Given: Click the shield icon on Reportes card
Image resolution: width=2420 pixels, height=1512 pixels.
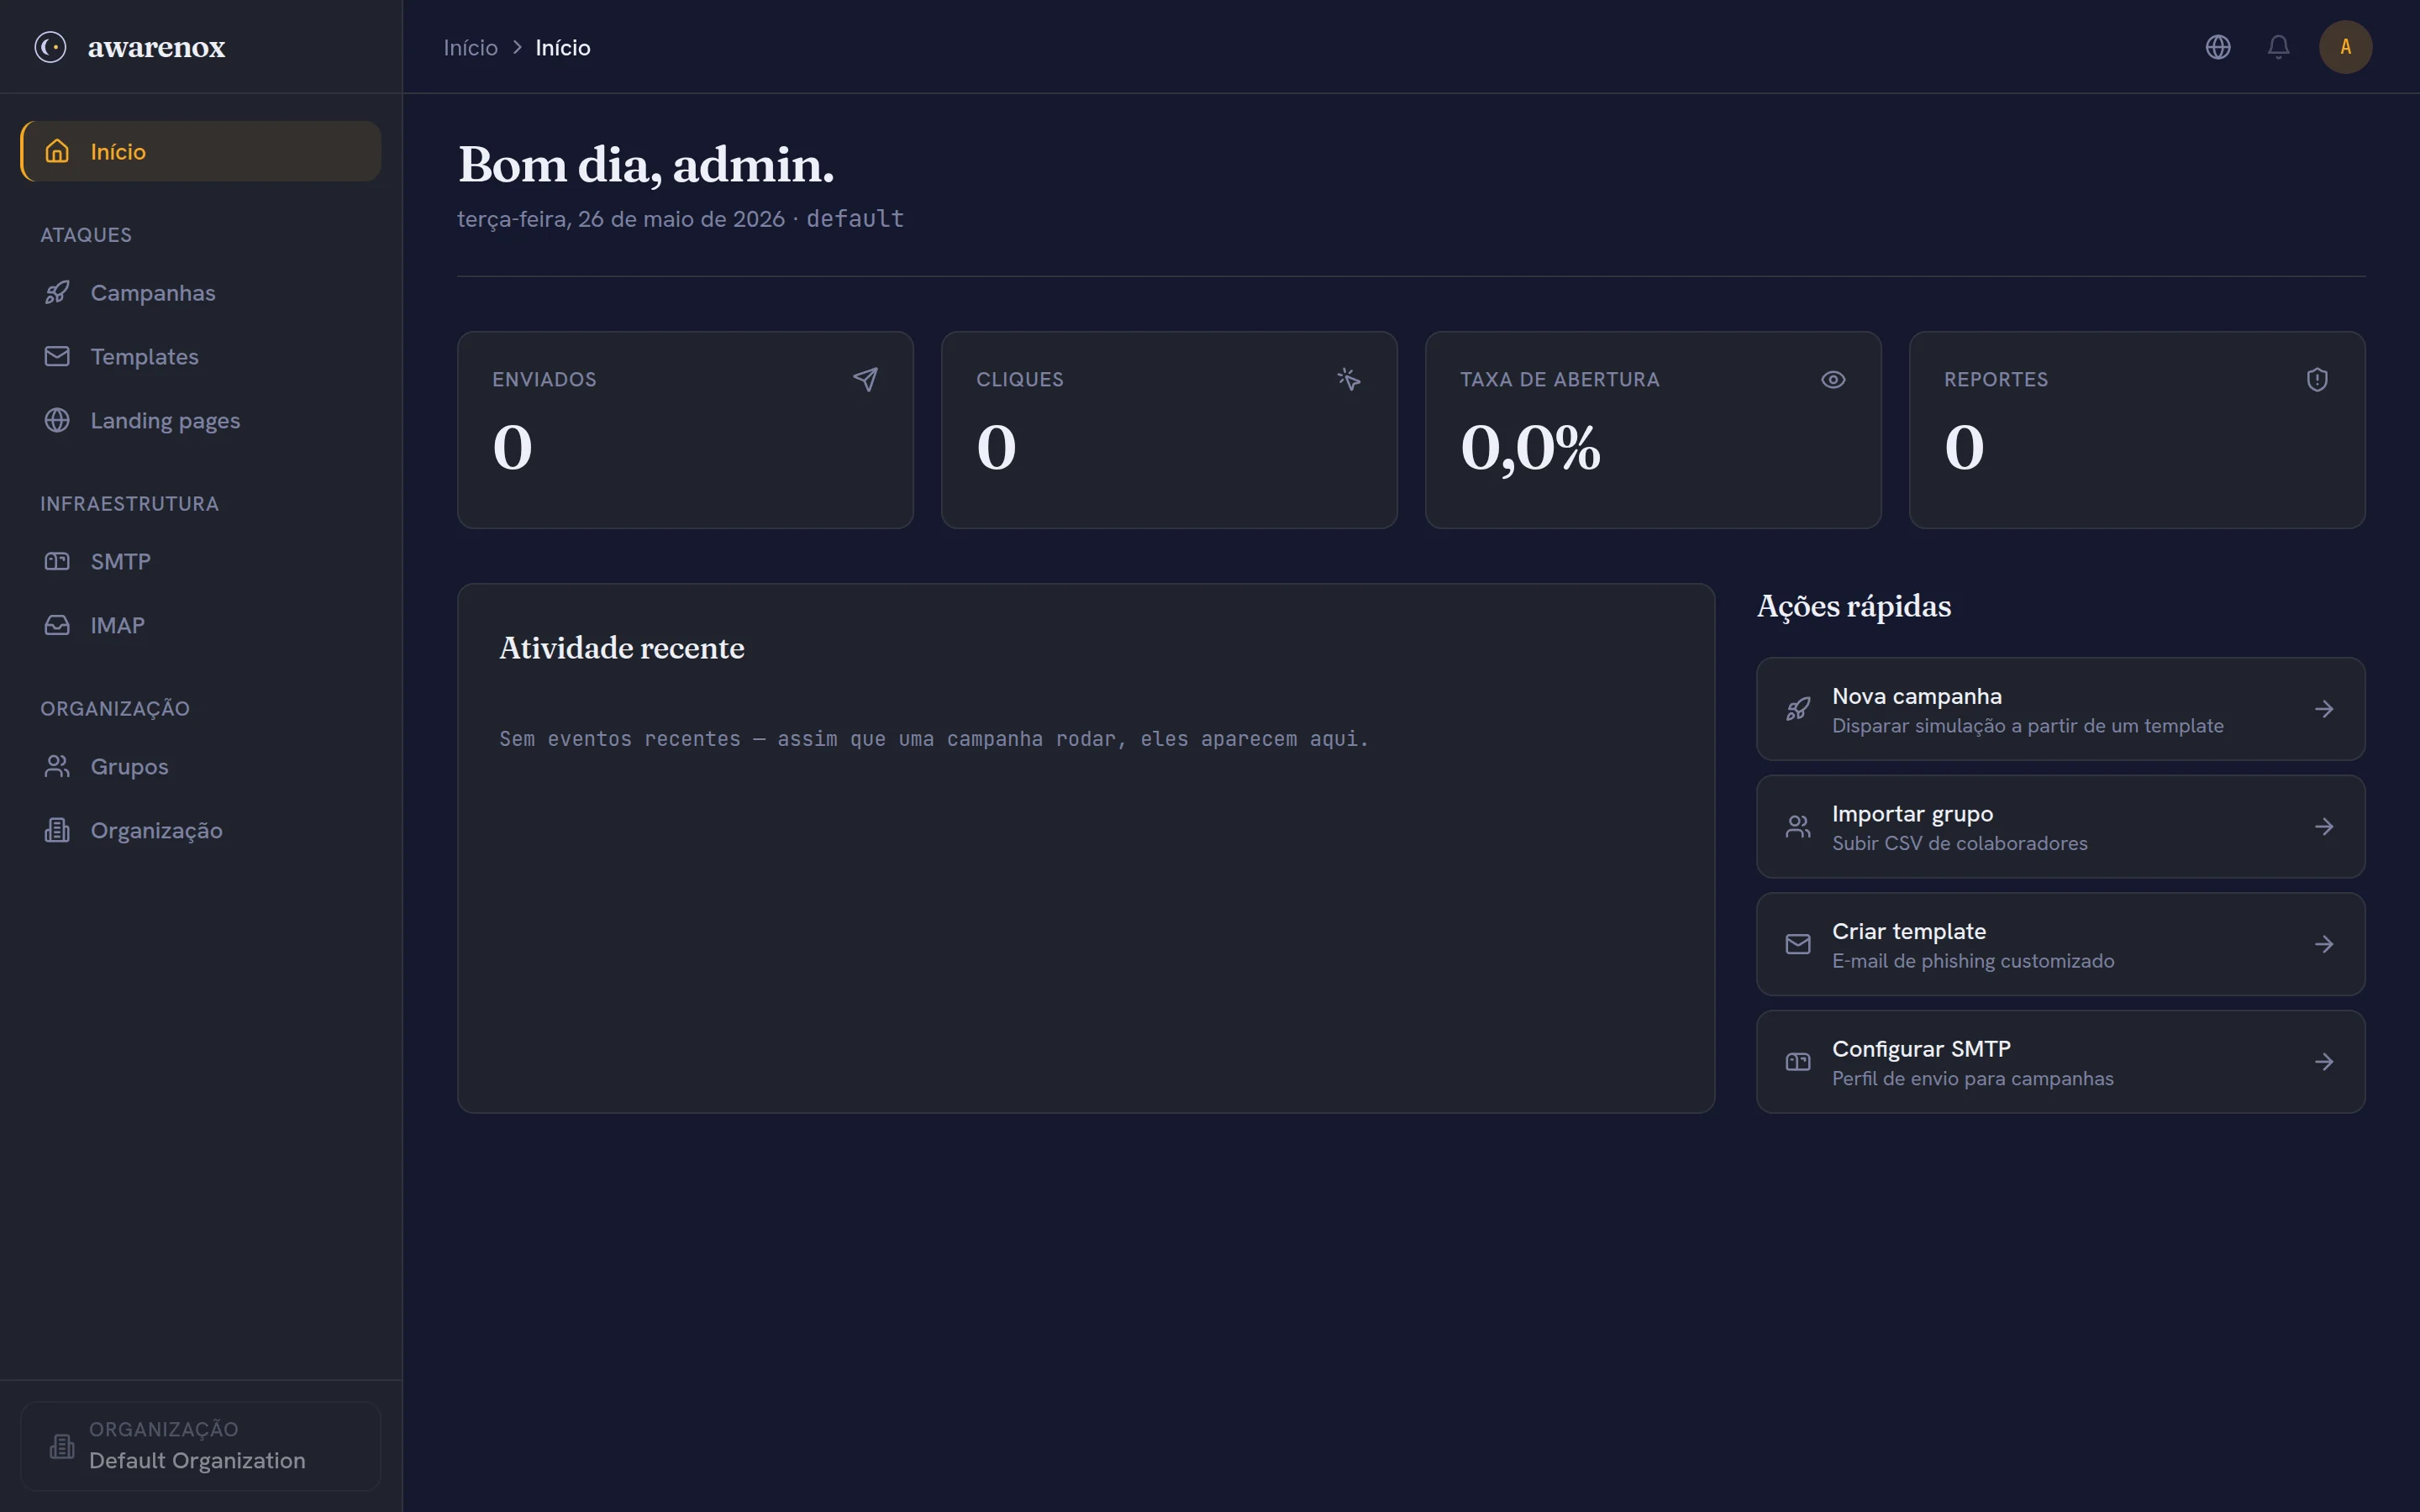Looking at the screenshot, I should [x=2317, y=379].
